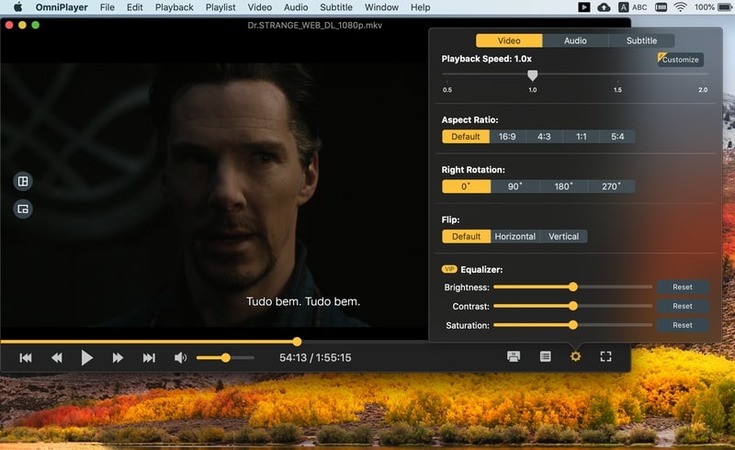Set the aspect ratio to 5:4
Viewport: 735px width, 450px height.
617,136
